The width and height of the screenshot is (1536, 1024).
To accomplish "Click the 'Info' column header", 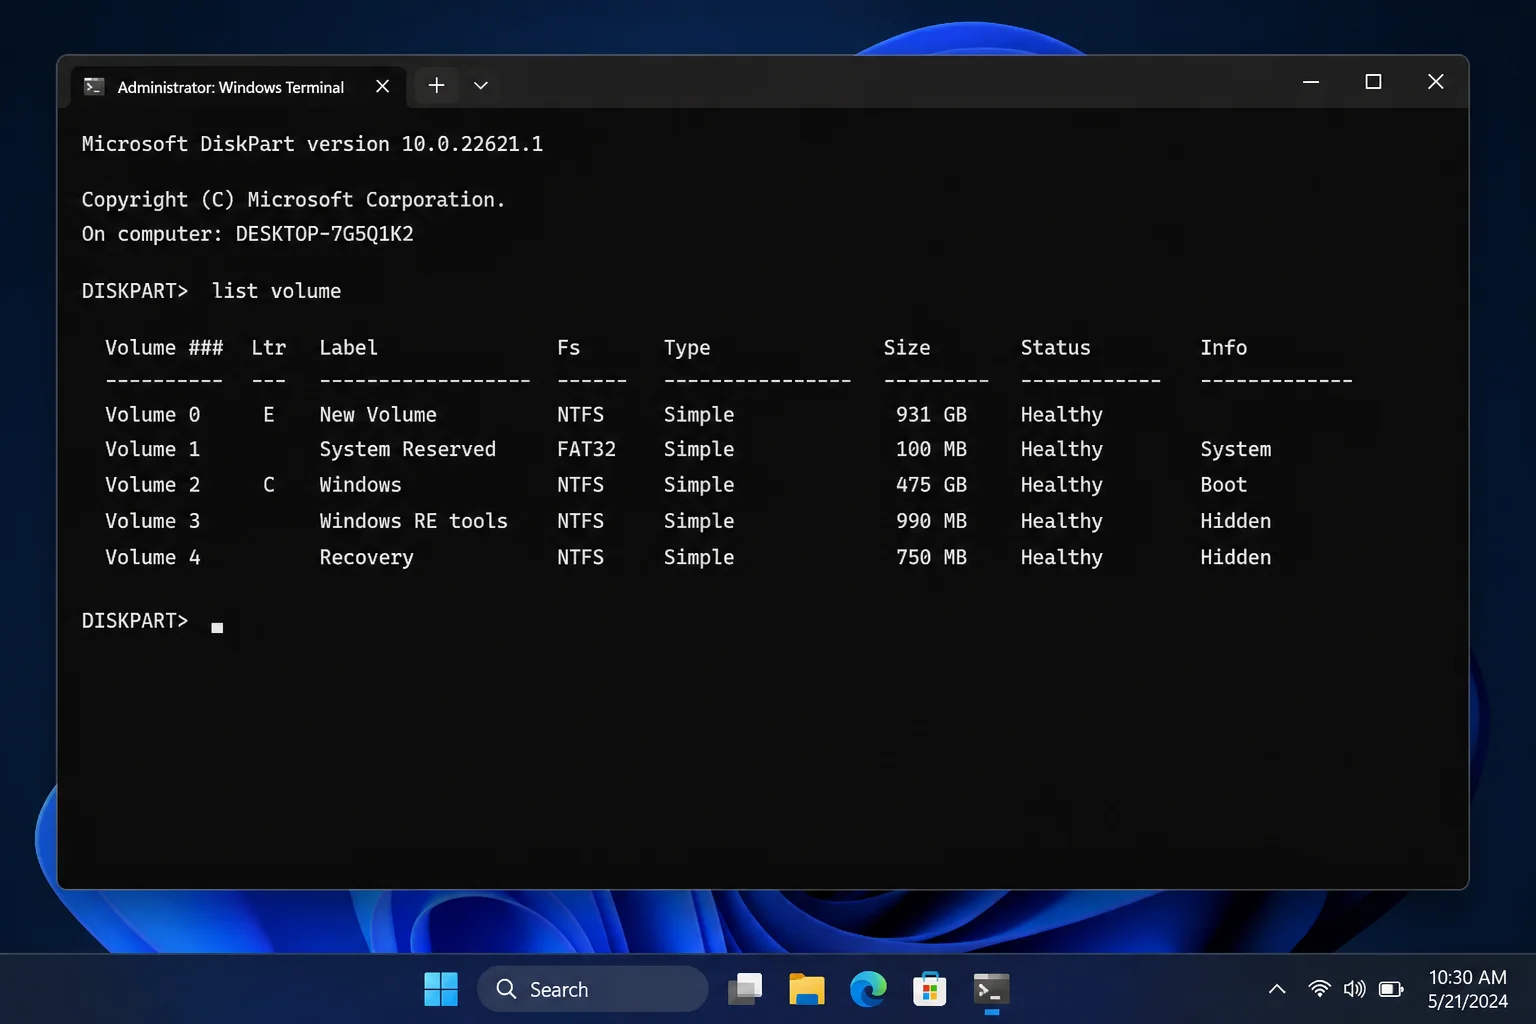I will 1223,347.
